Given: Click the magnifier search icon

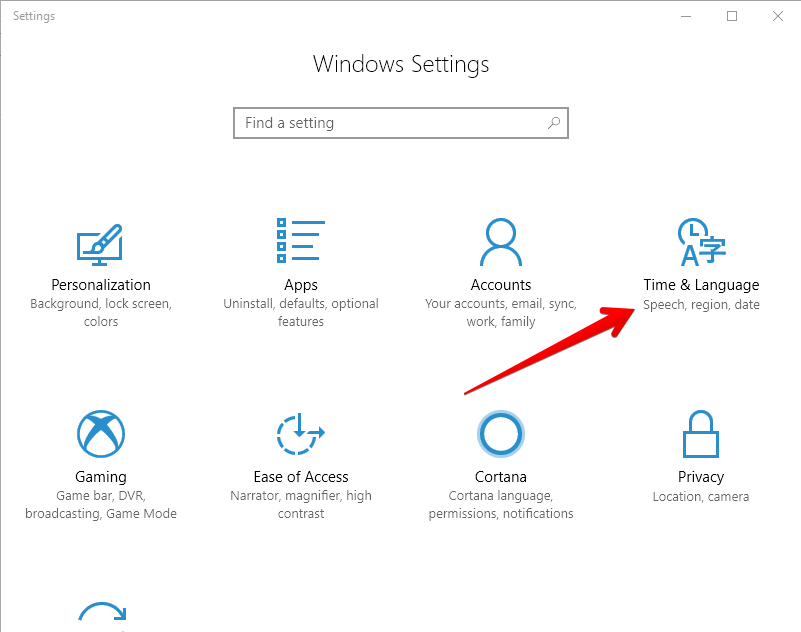Looking at the screenshot, I should 554,123.
